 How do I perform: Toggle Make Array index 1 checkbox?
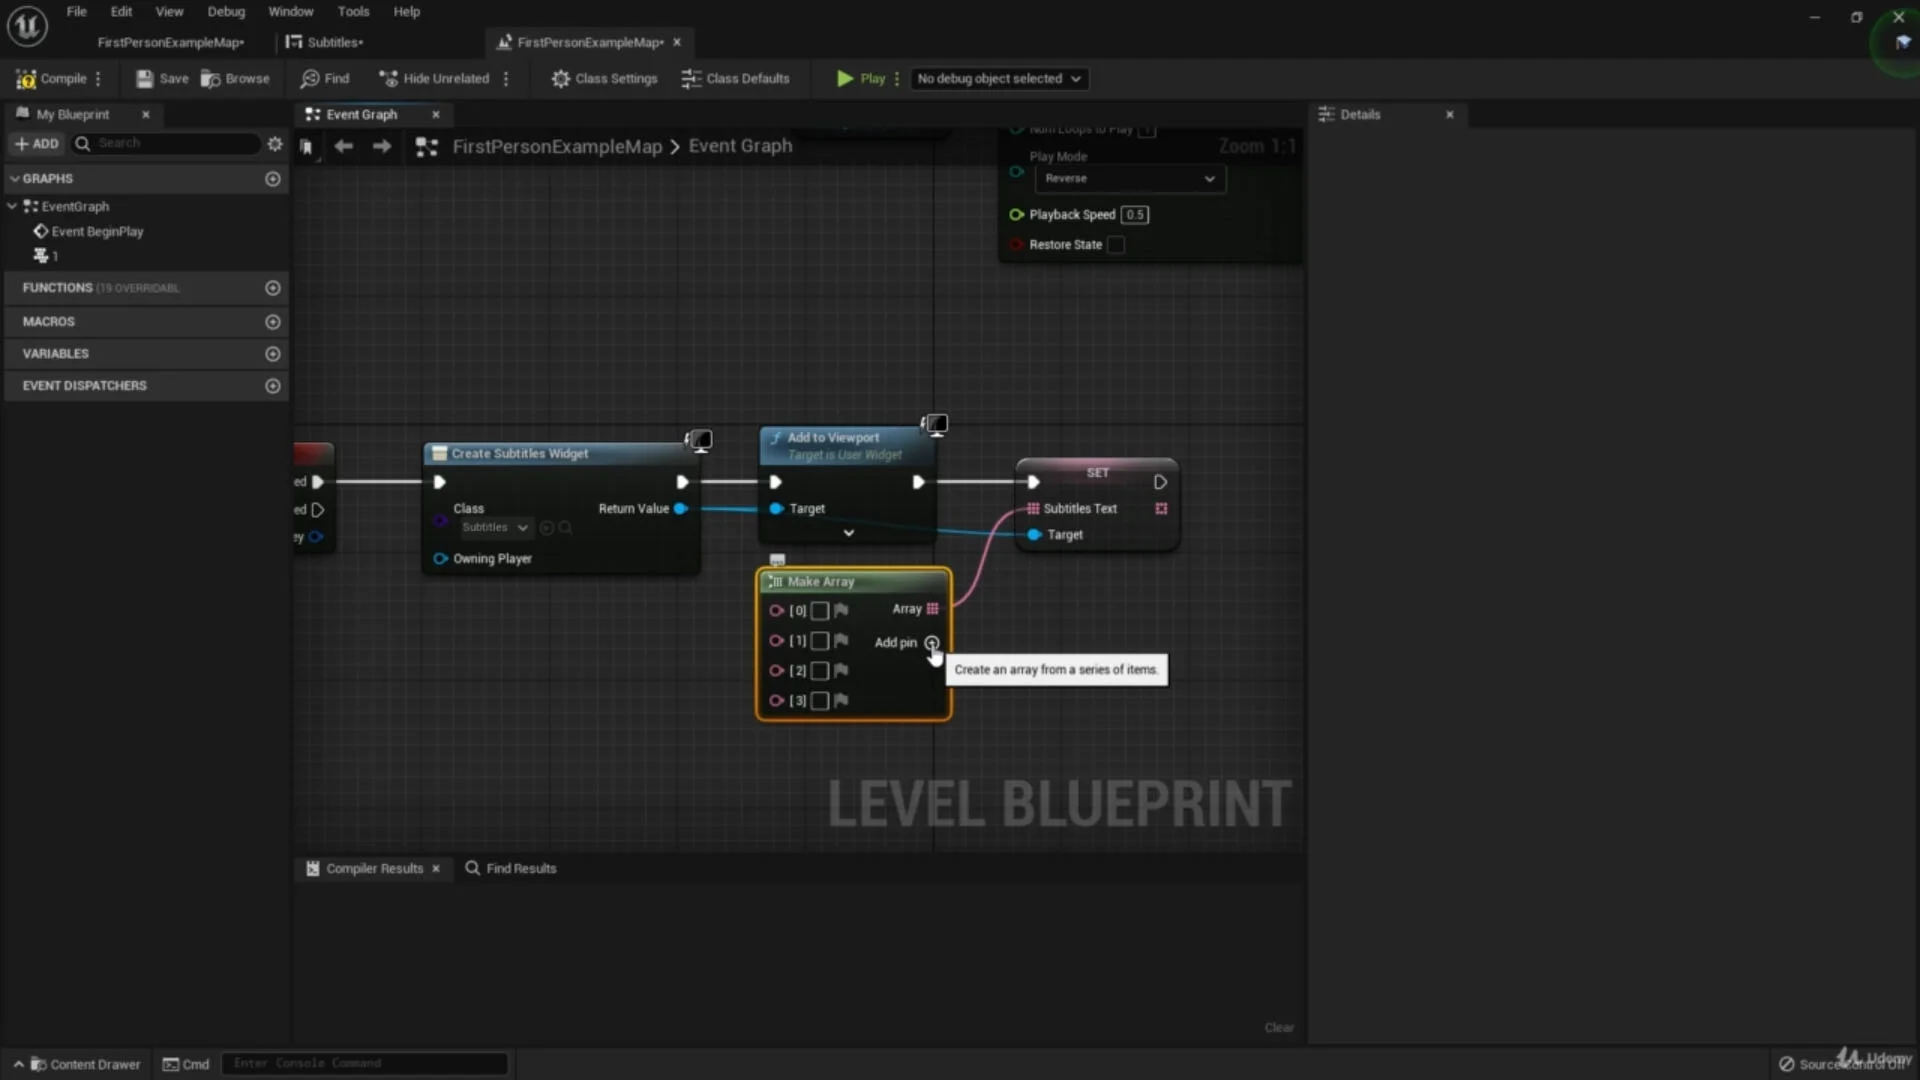coord(820,641)
